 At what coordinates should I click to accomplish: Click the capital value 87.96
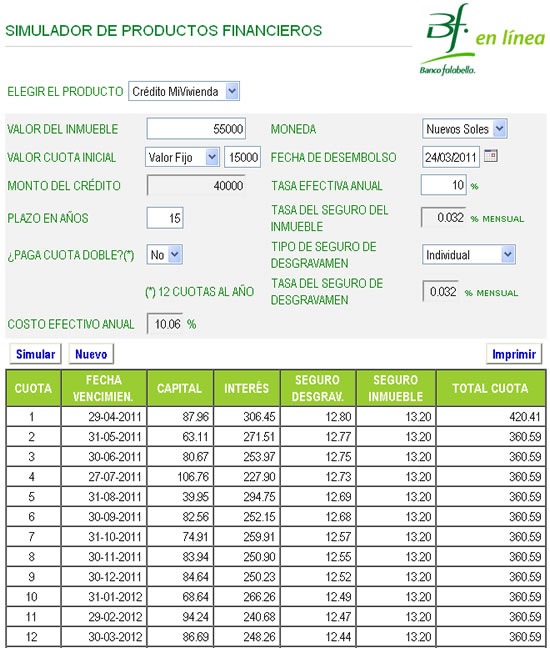(x=180, y=416)
